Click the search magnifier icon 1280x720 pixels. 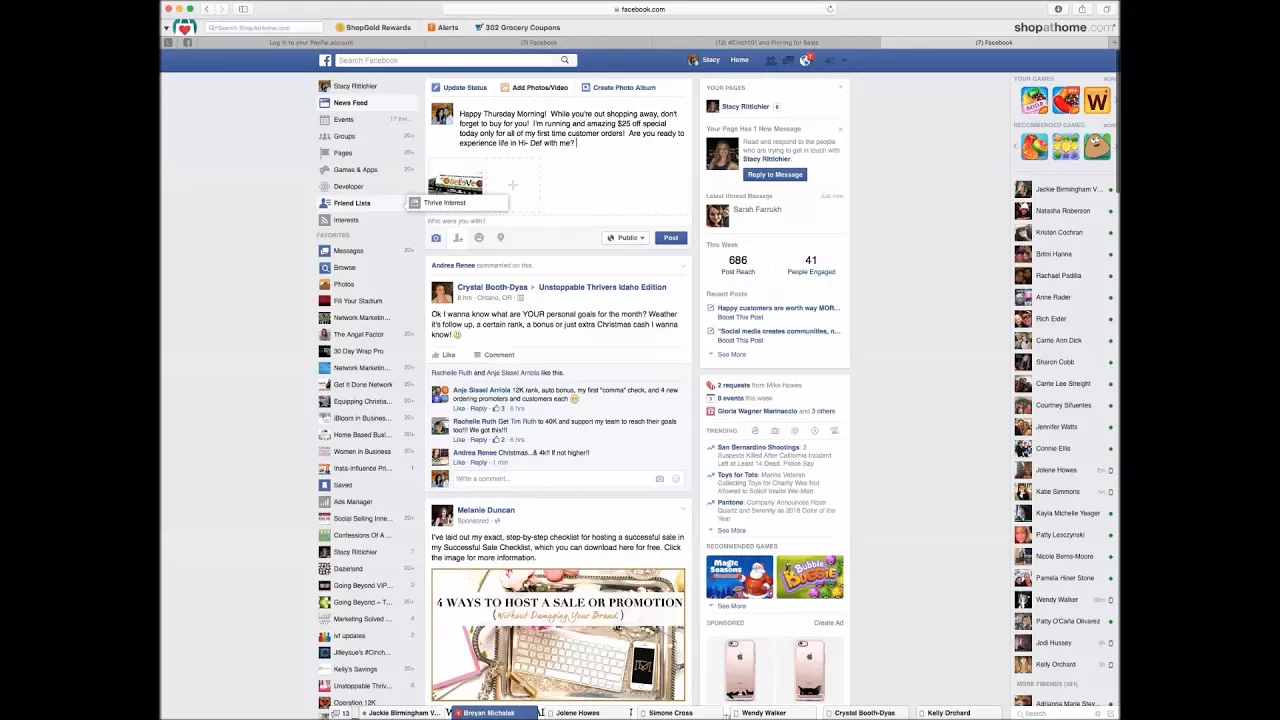565,60
